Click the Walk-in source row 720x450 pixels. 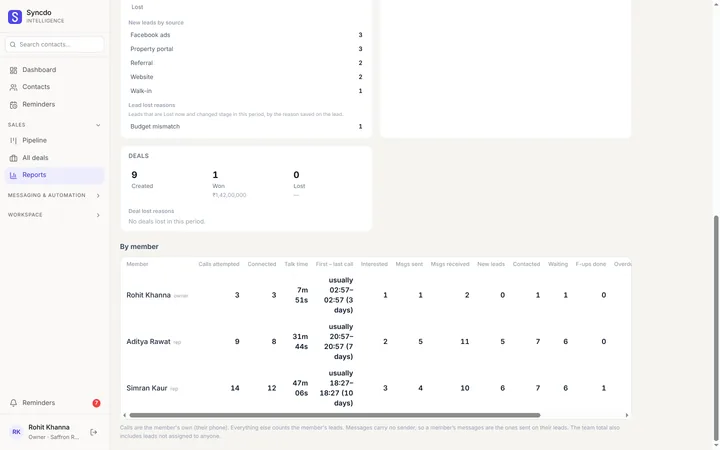pos(246,91)
